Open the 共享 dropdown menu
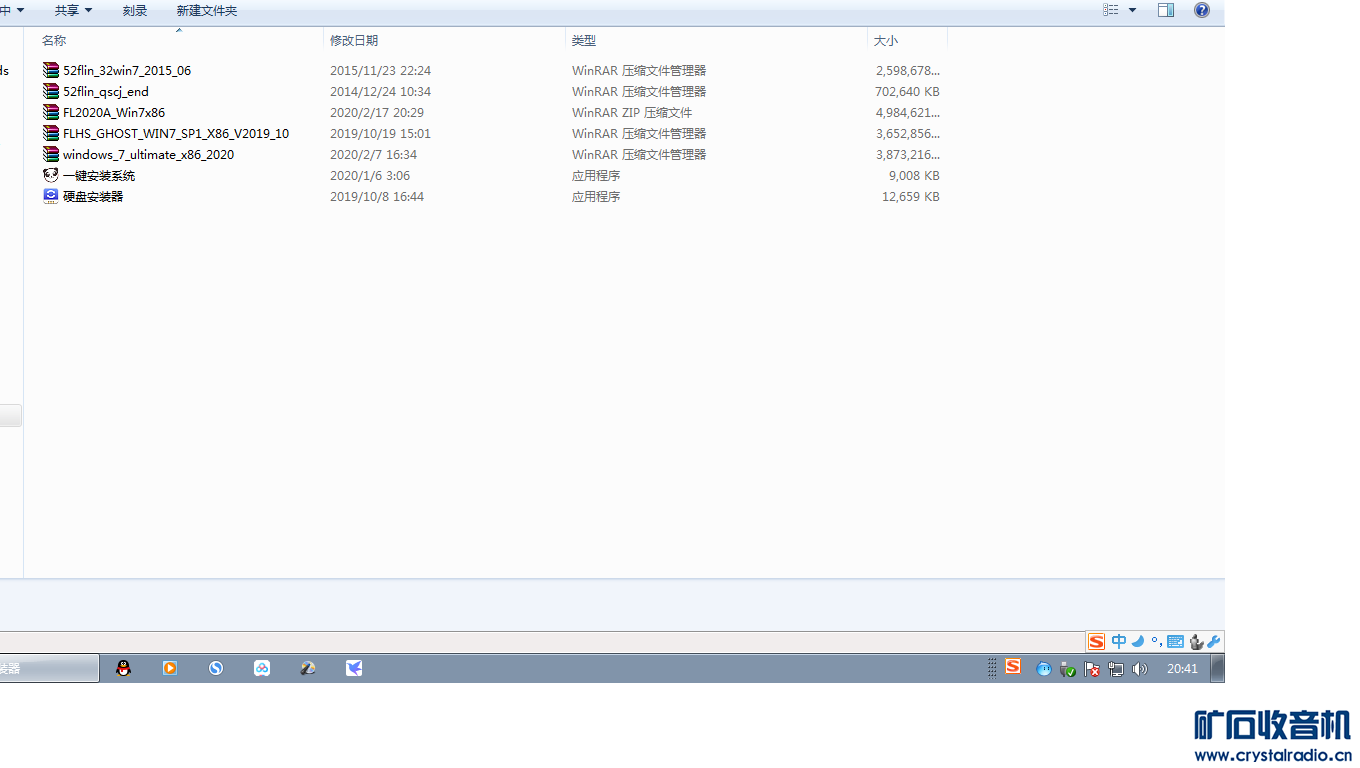The width and height of the screenshot is (1360, 768). coord(73,10)
